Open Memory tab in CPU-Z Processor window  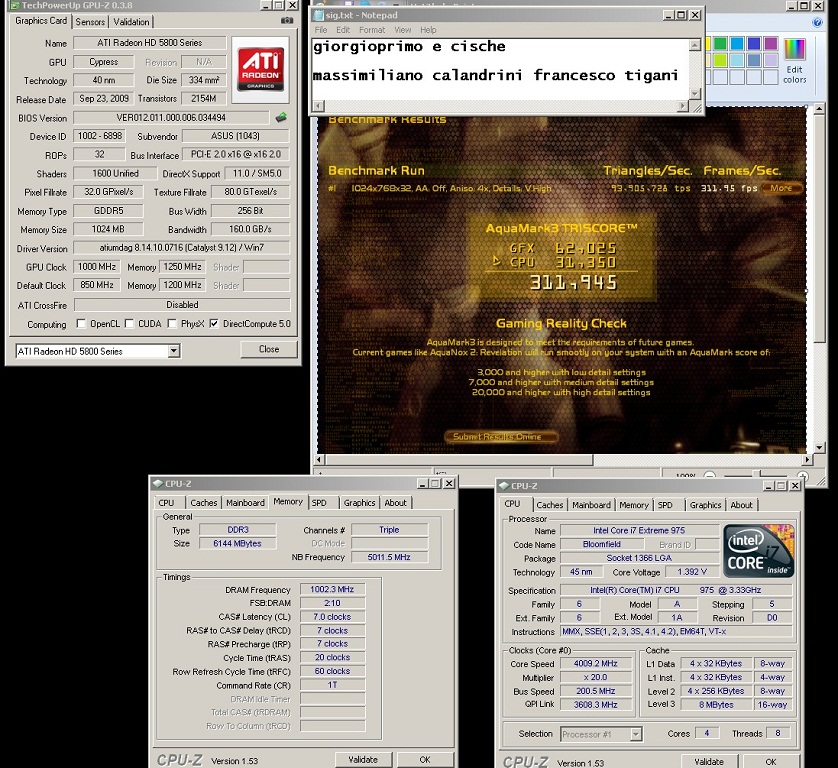[634, 505]
